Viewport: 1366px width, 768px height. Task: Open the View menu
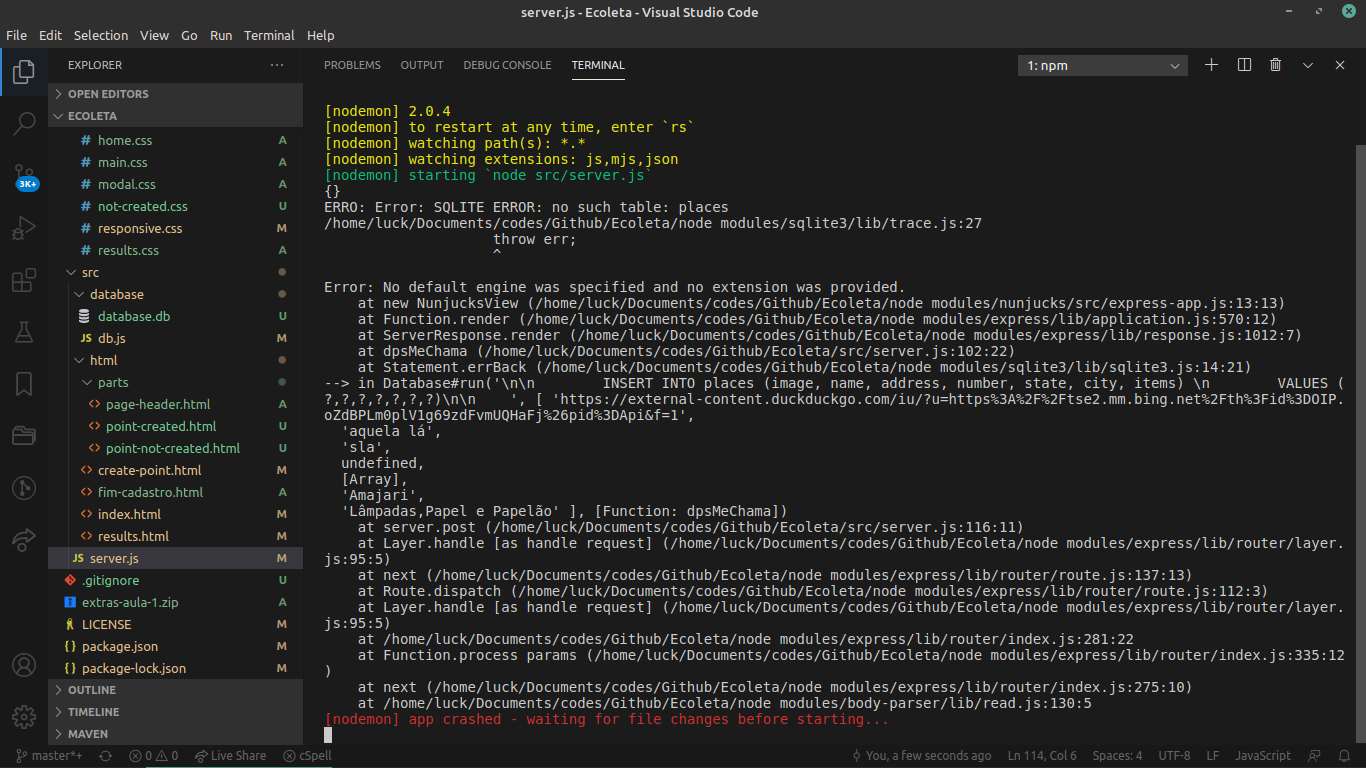coord(154,35)
